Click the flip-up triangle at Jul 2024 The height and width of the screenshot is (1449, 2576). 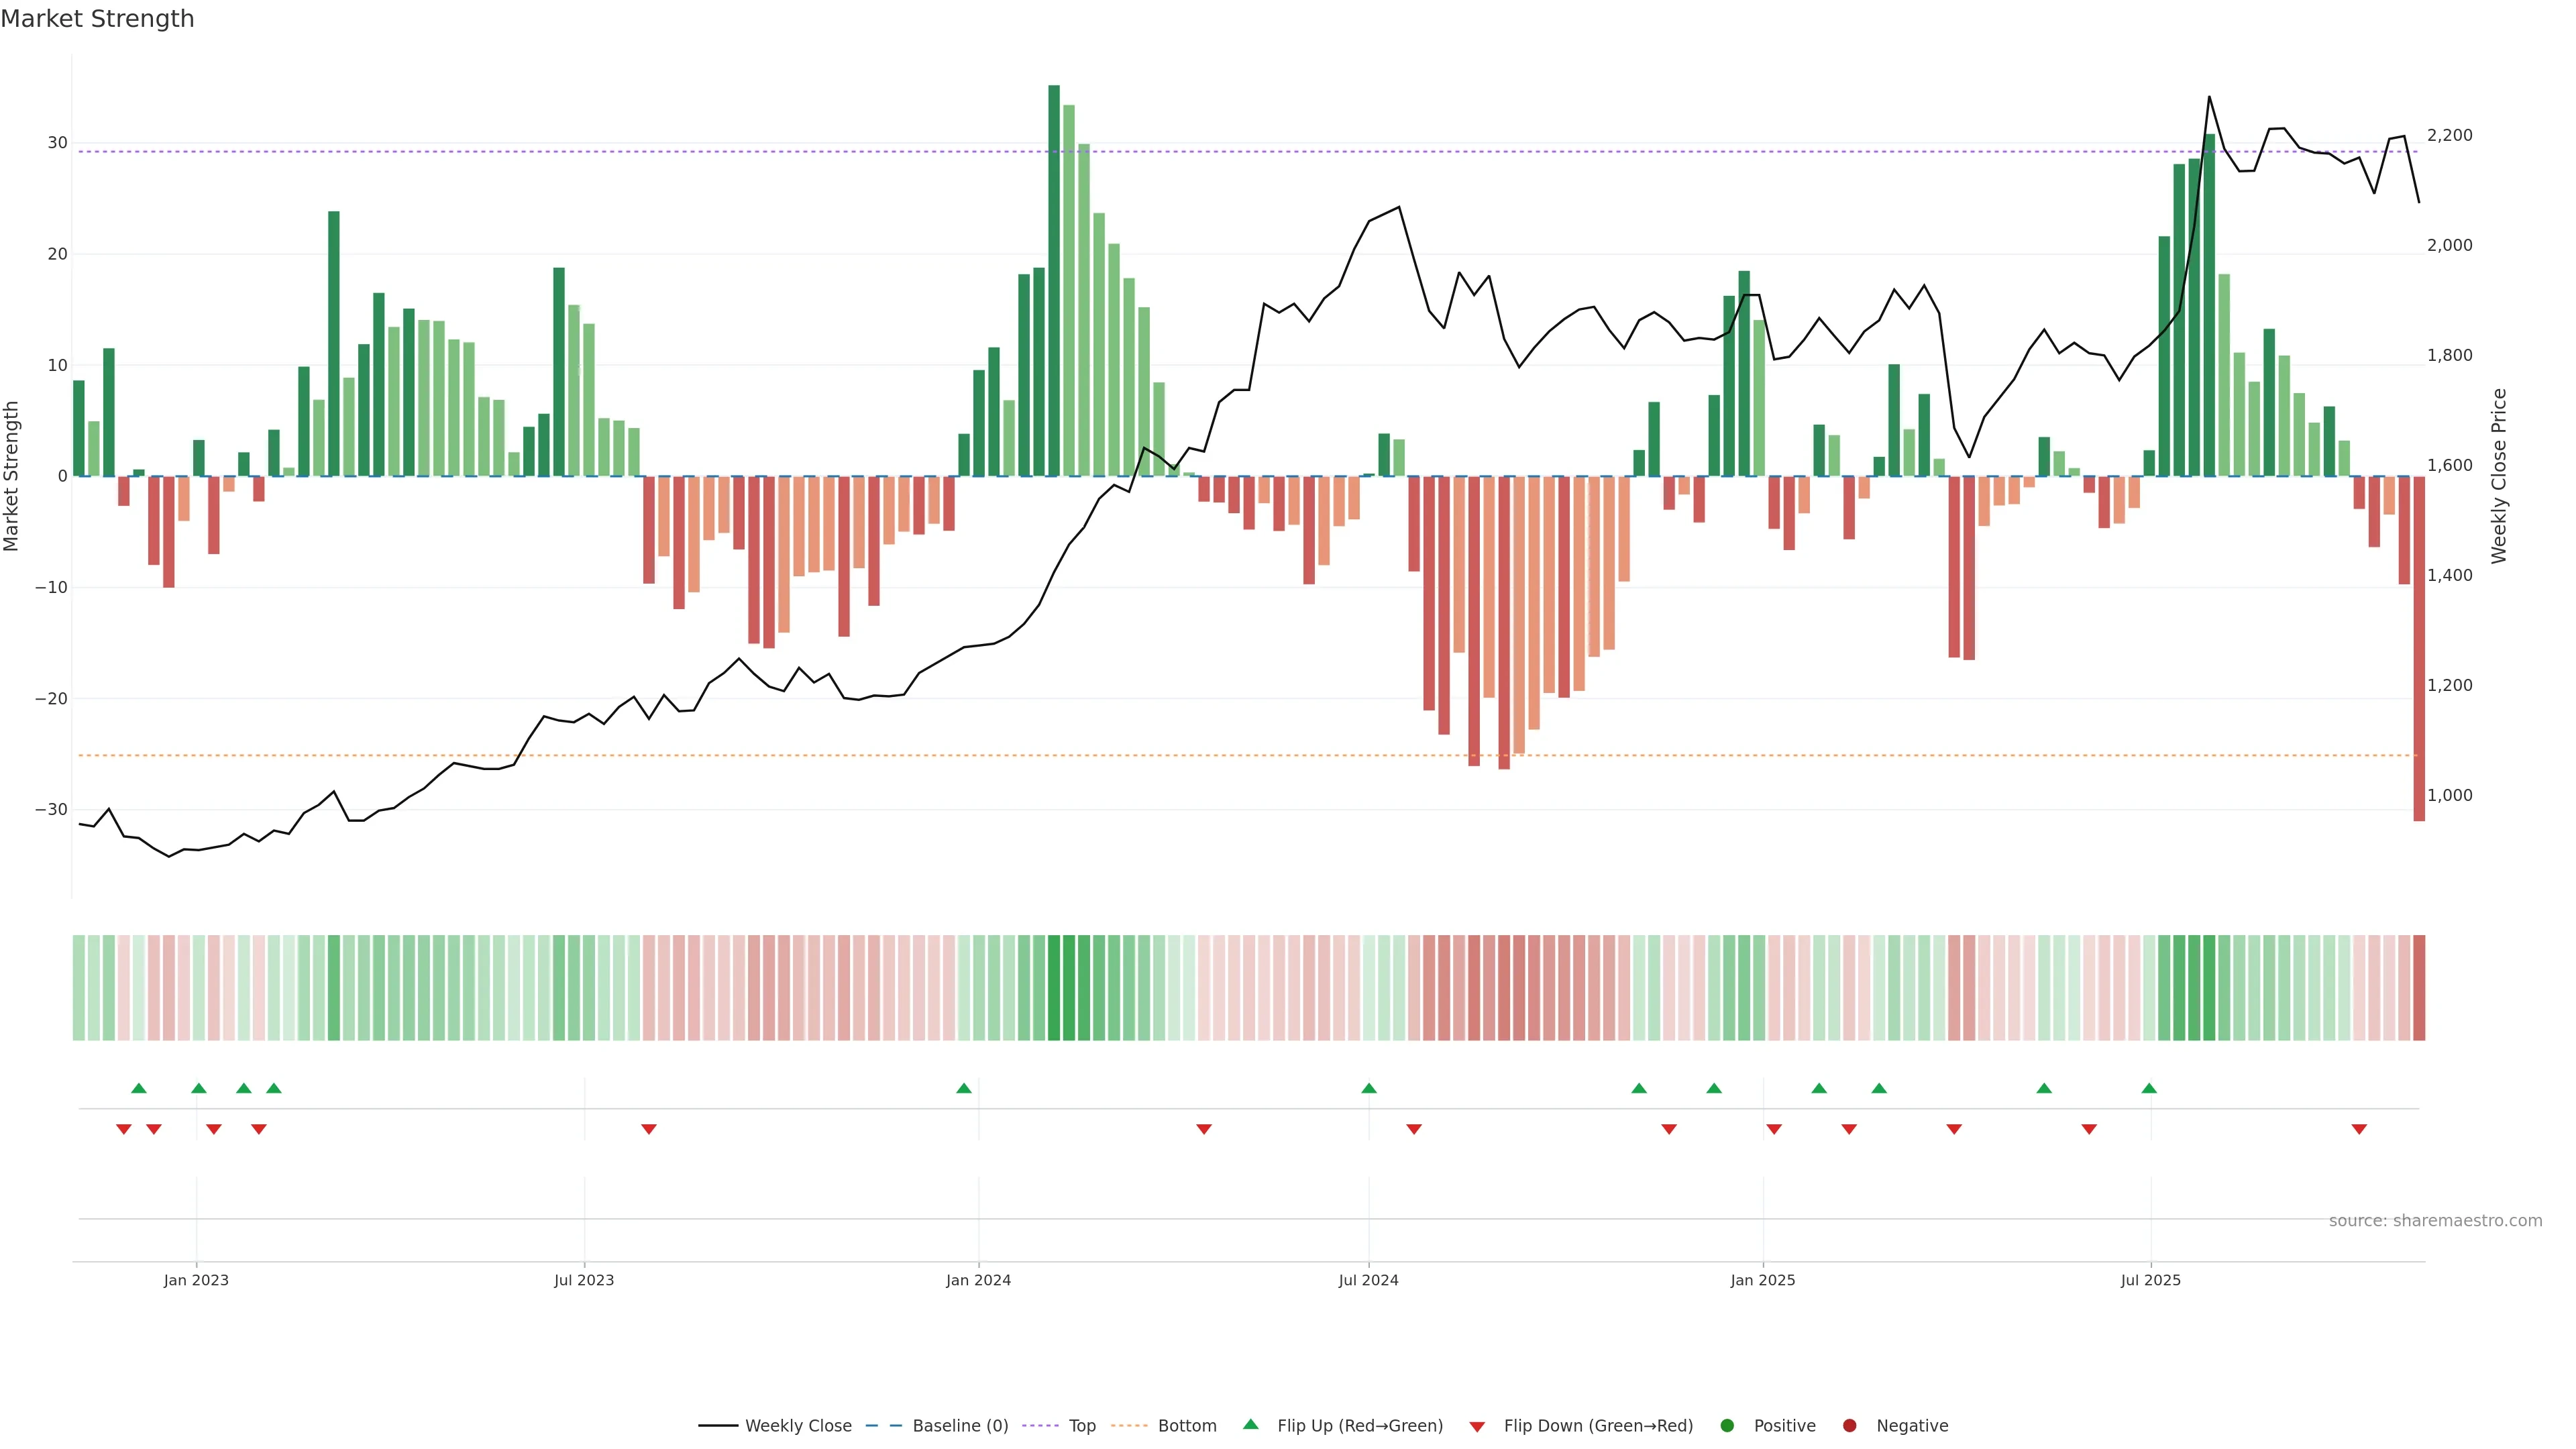point(1368,1088)
